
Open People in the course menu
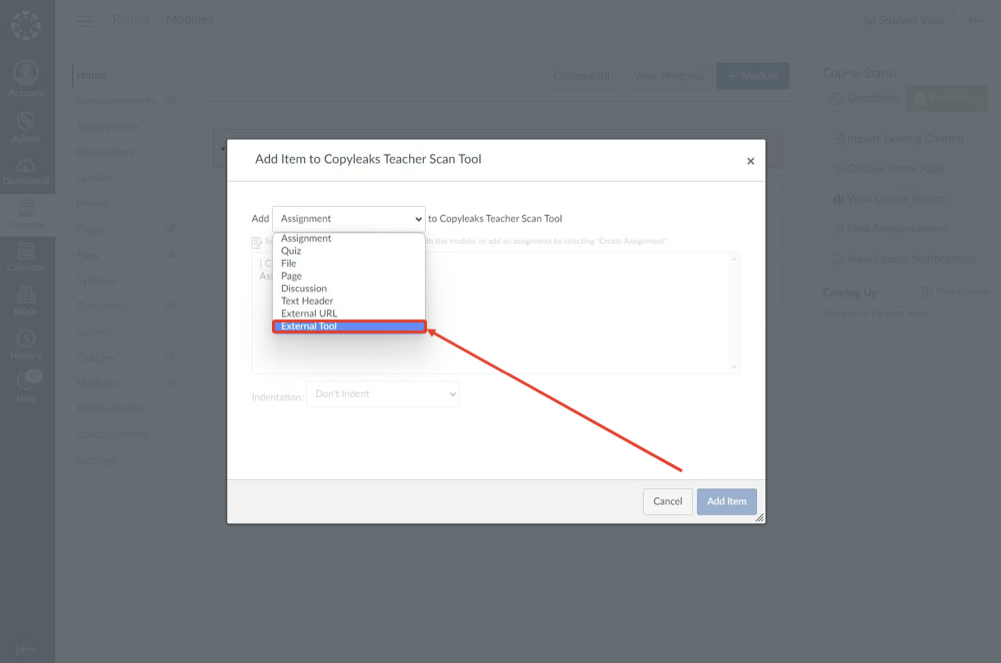click(x=93, y=204)
